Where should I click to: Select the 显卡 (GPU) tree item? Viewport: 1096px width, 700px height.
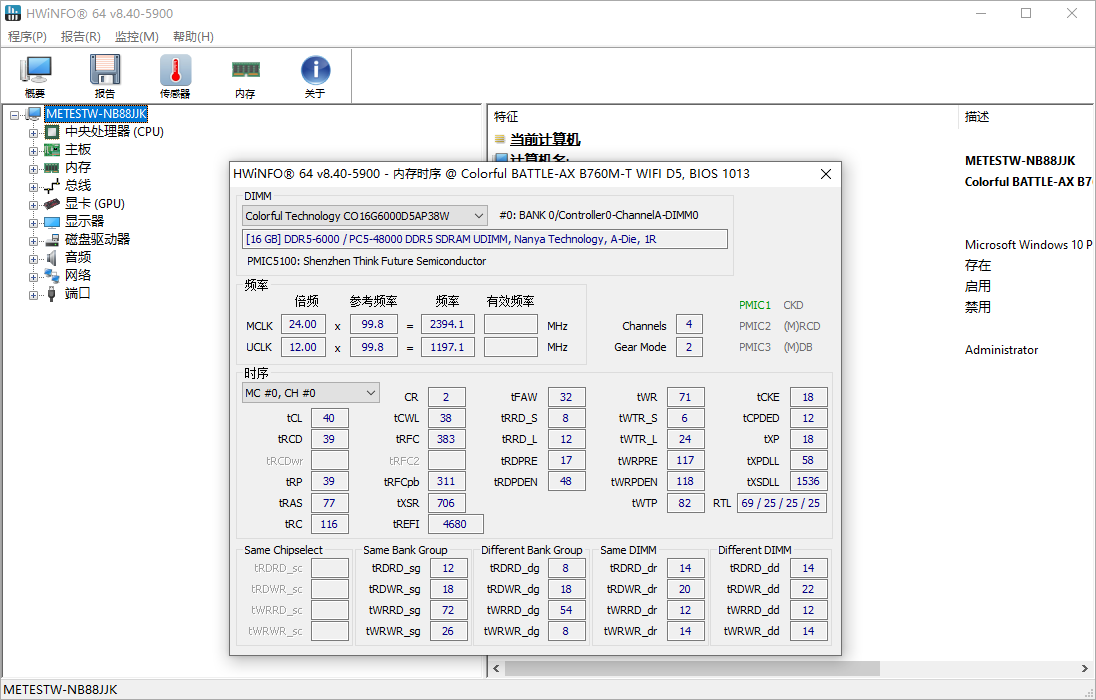[95, 204]
